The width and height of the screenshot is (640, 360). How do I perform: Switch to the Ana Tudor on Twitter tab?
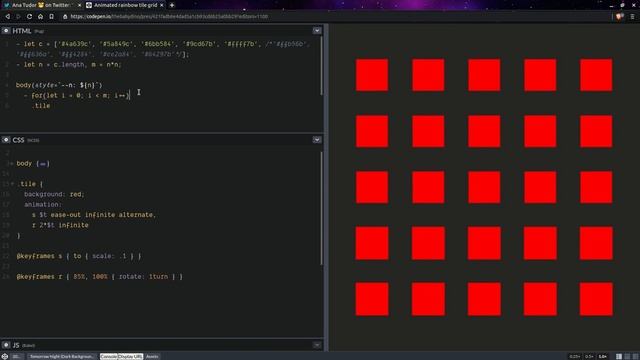(42, 5)
